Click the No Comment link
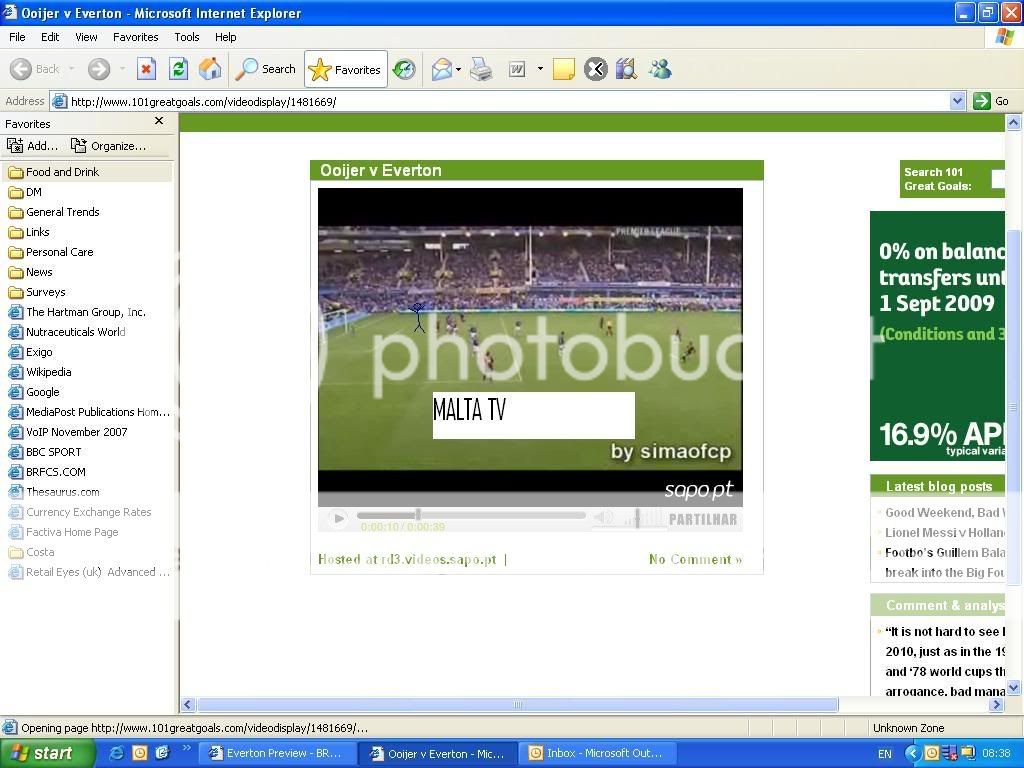Viewport: 1024px width, 768px height. pyautogui.click(x=695, y=559)
